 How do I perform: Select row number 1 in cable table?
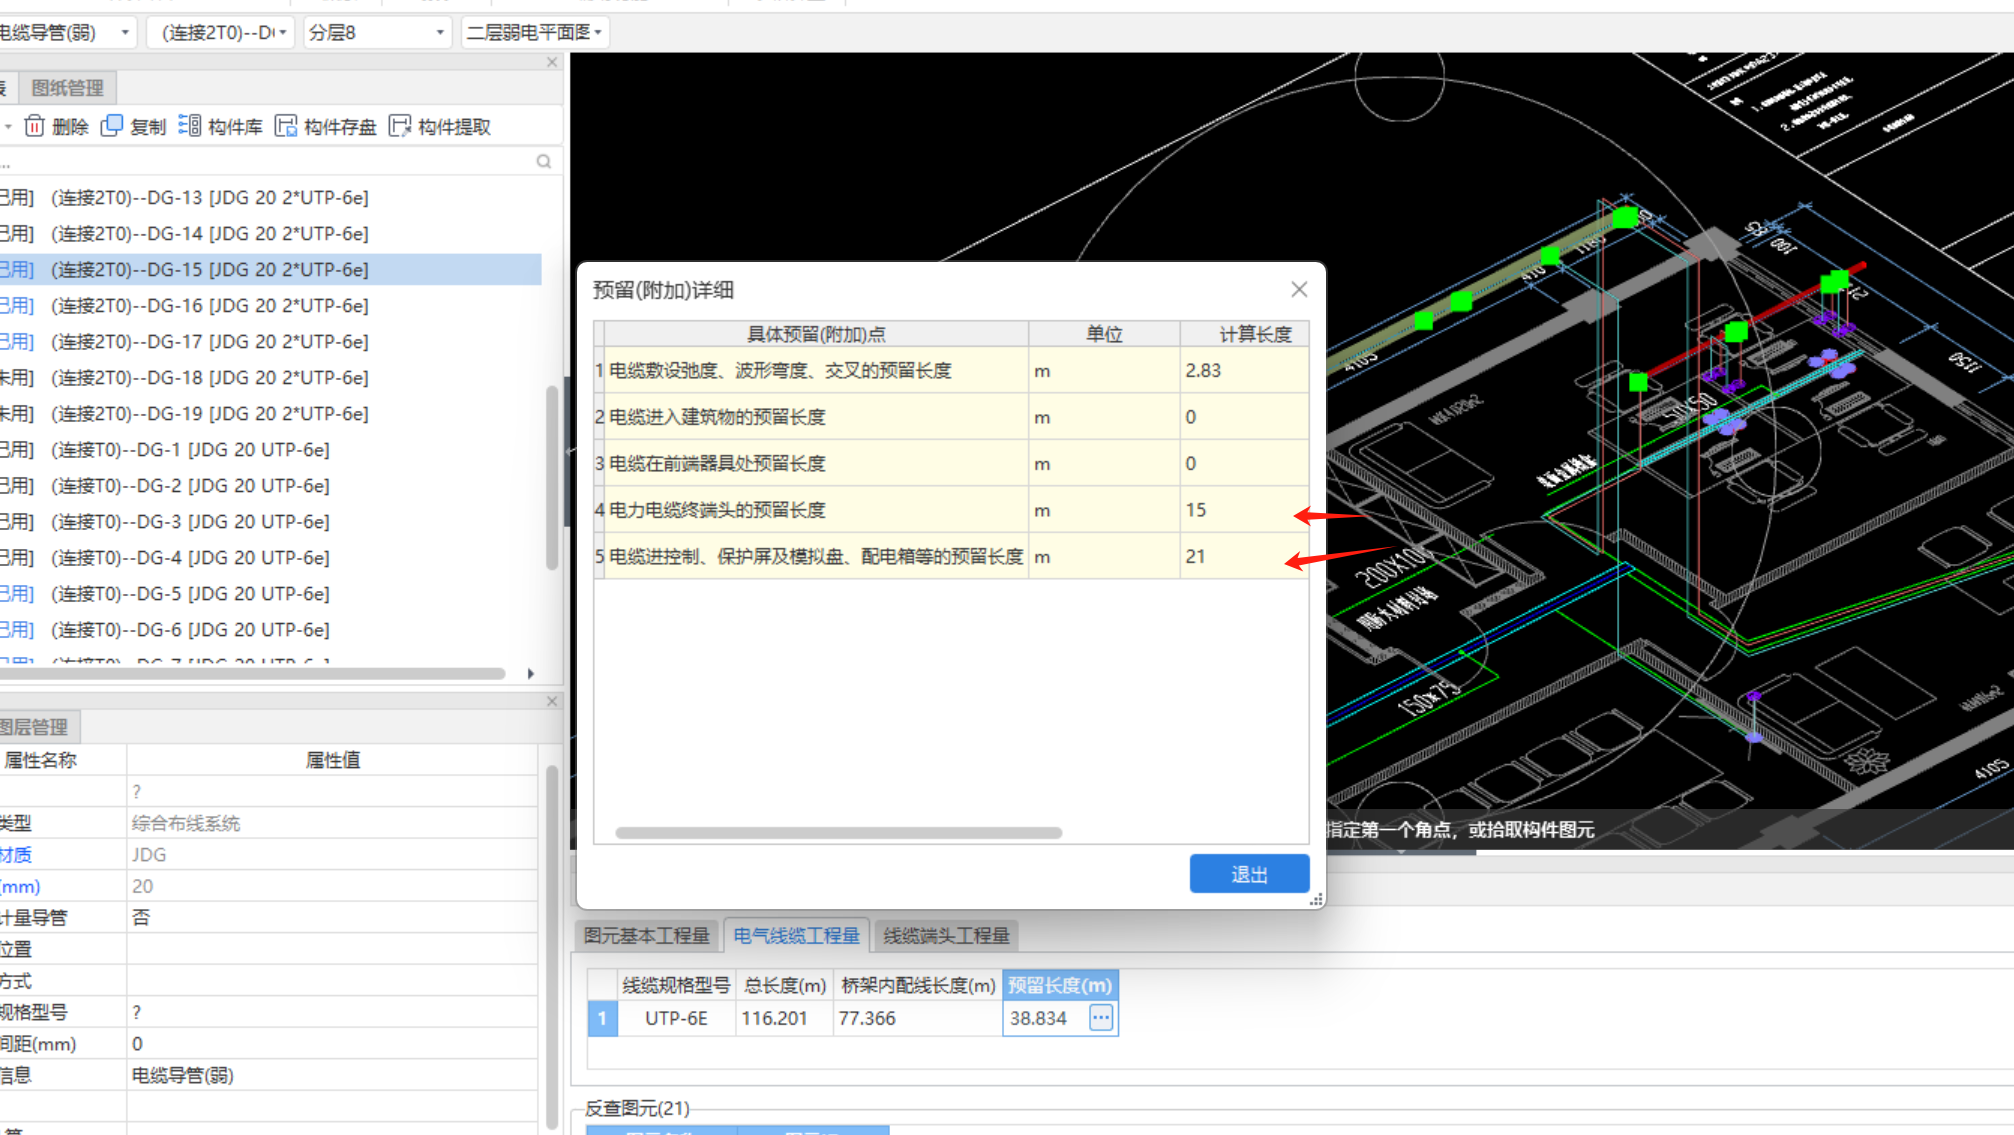point(602,1018)
